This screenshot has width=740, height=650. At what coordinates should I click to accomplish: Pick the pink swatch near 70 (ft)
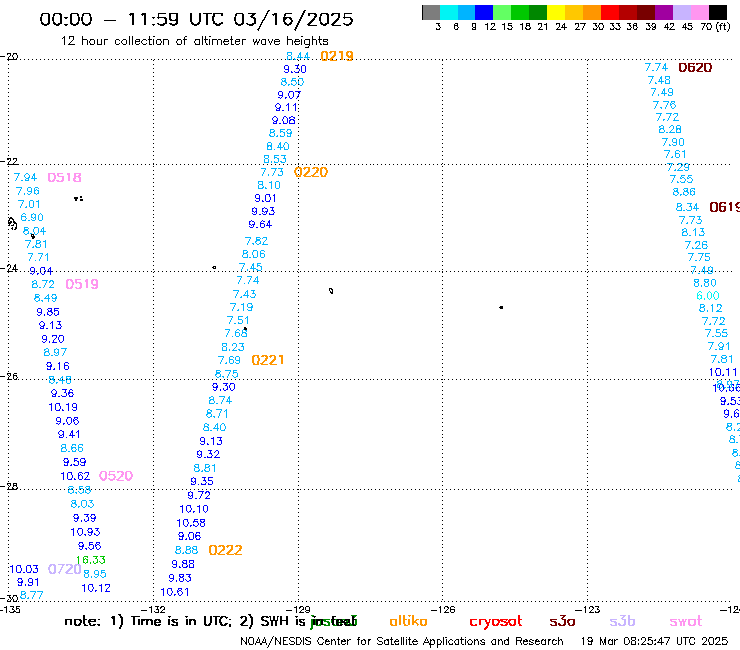pos(700,12)
